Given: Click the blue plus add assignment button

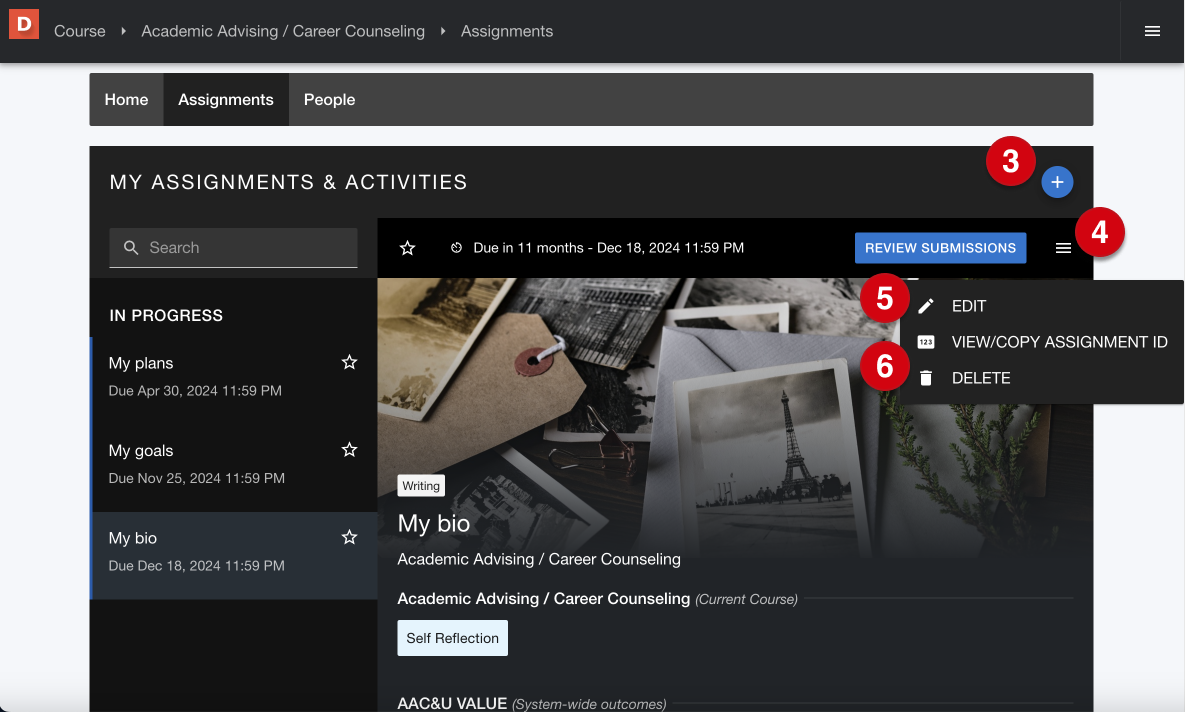Looking at the screenshot, I should 1057,182.
